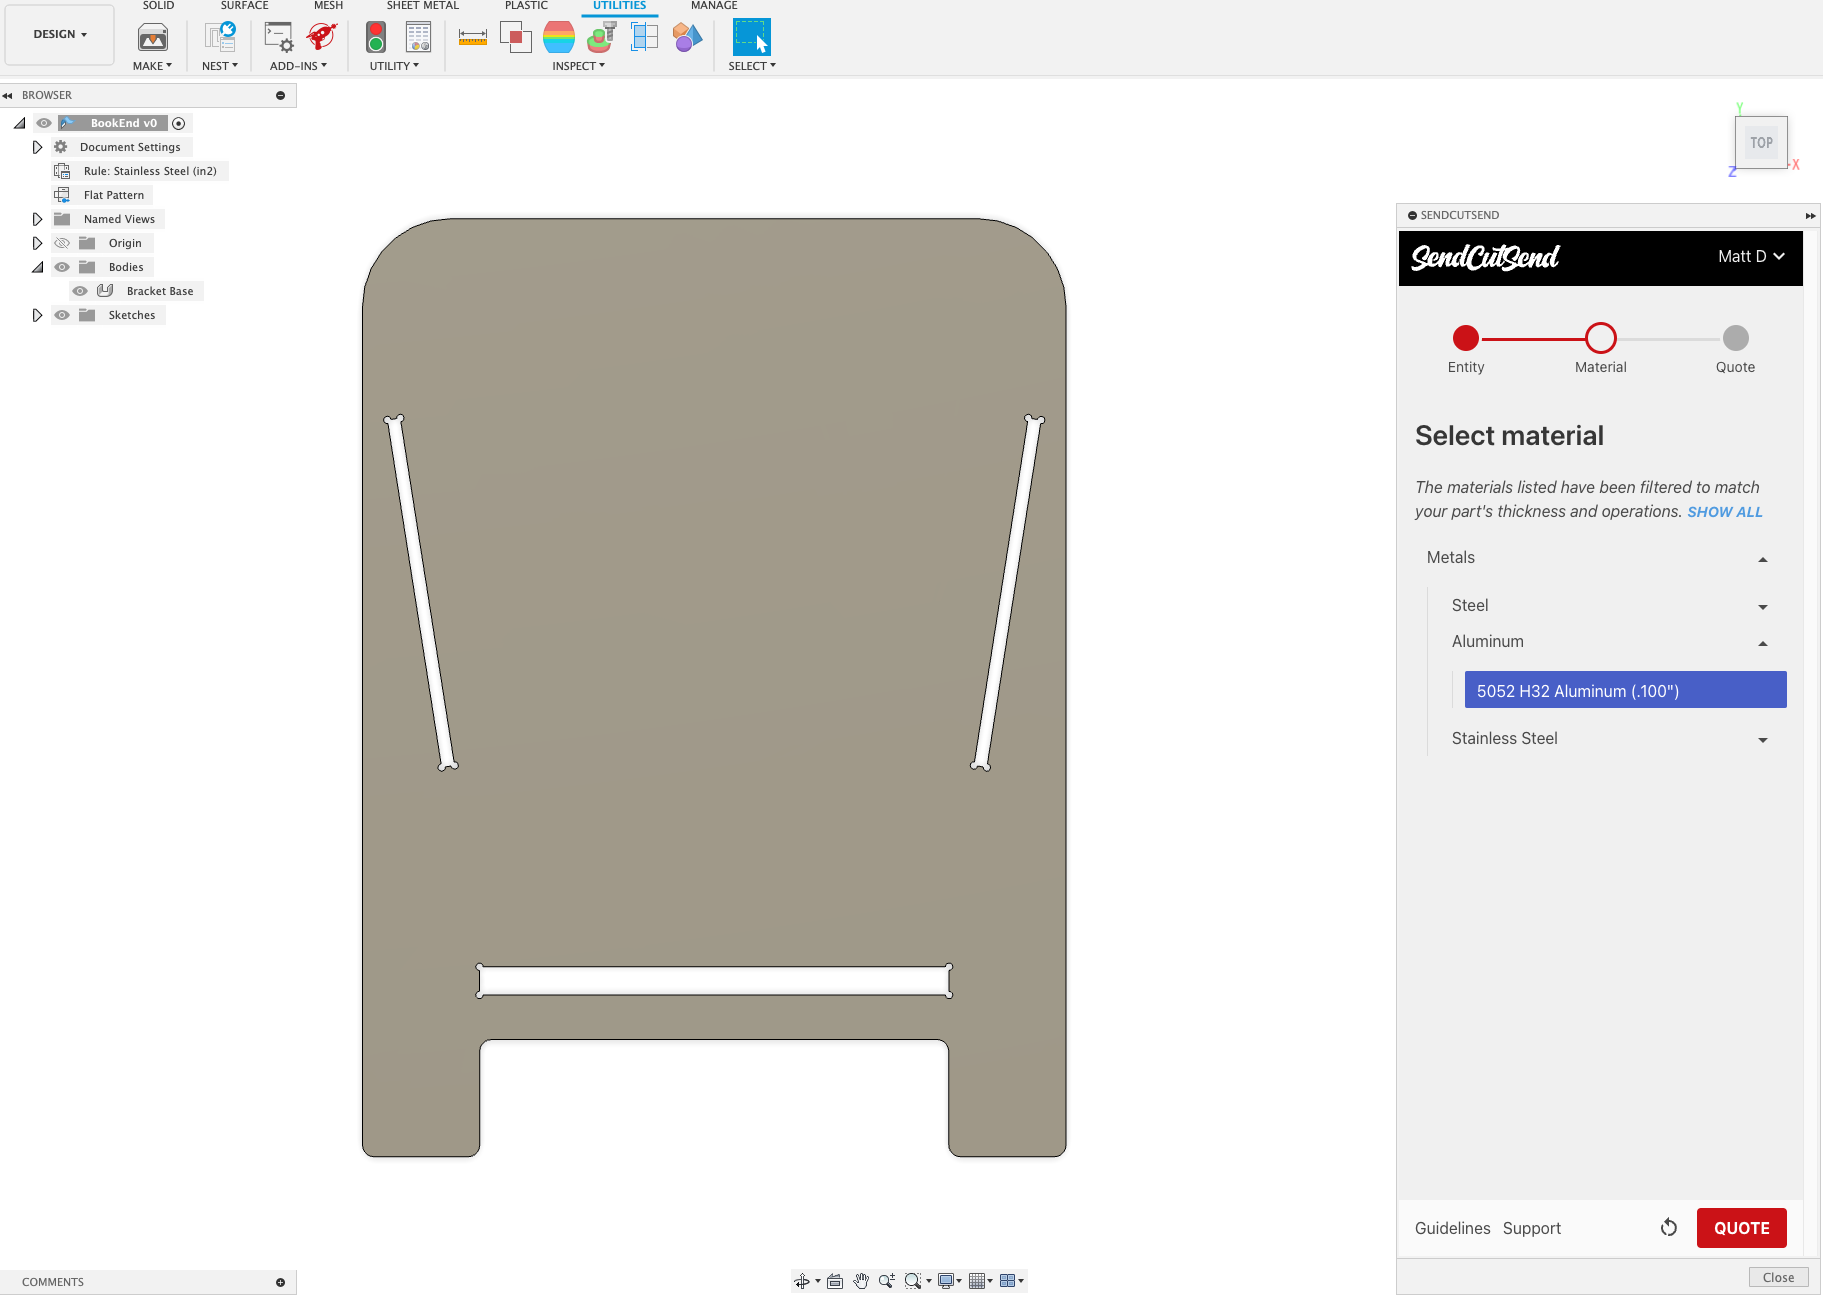Open the DESIGN workspace dropdown
Screen dimensions: 1823x1298
(x=60, y=34)
